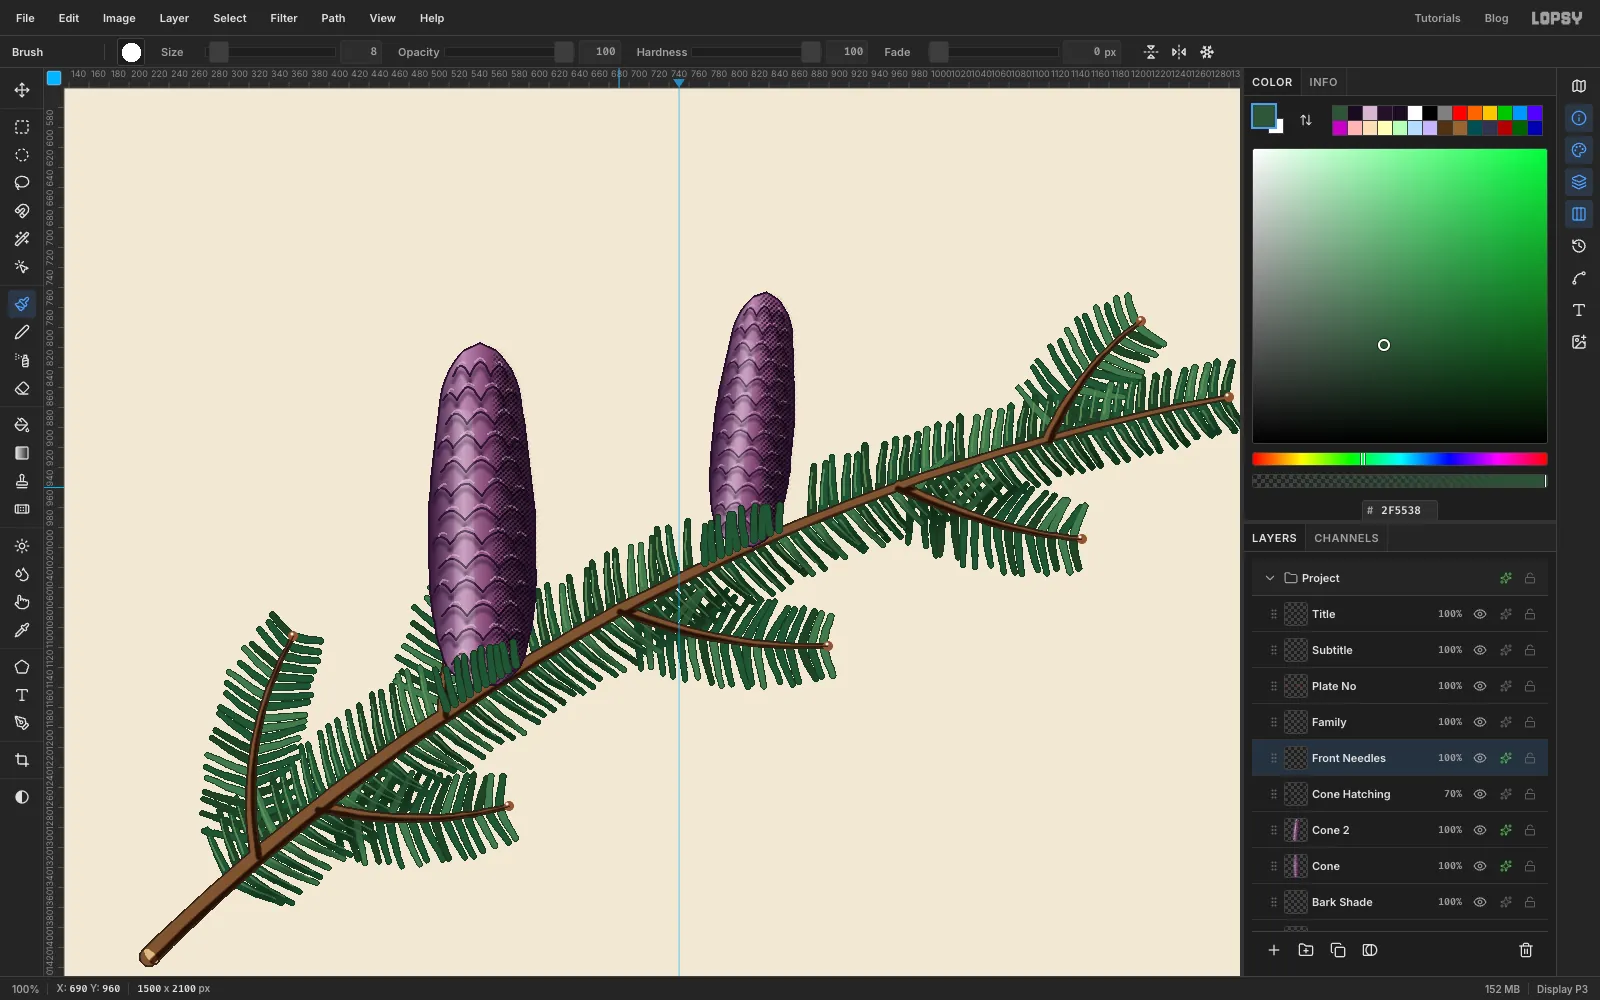Viewport: 1600px width, 1000px height.
Task: Add a new layer with plus icon
Action: tap(1274, 950)
